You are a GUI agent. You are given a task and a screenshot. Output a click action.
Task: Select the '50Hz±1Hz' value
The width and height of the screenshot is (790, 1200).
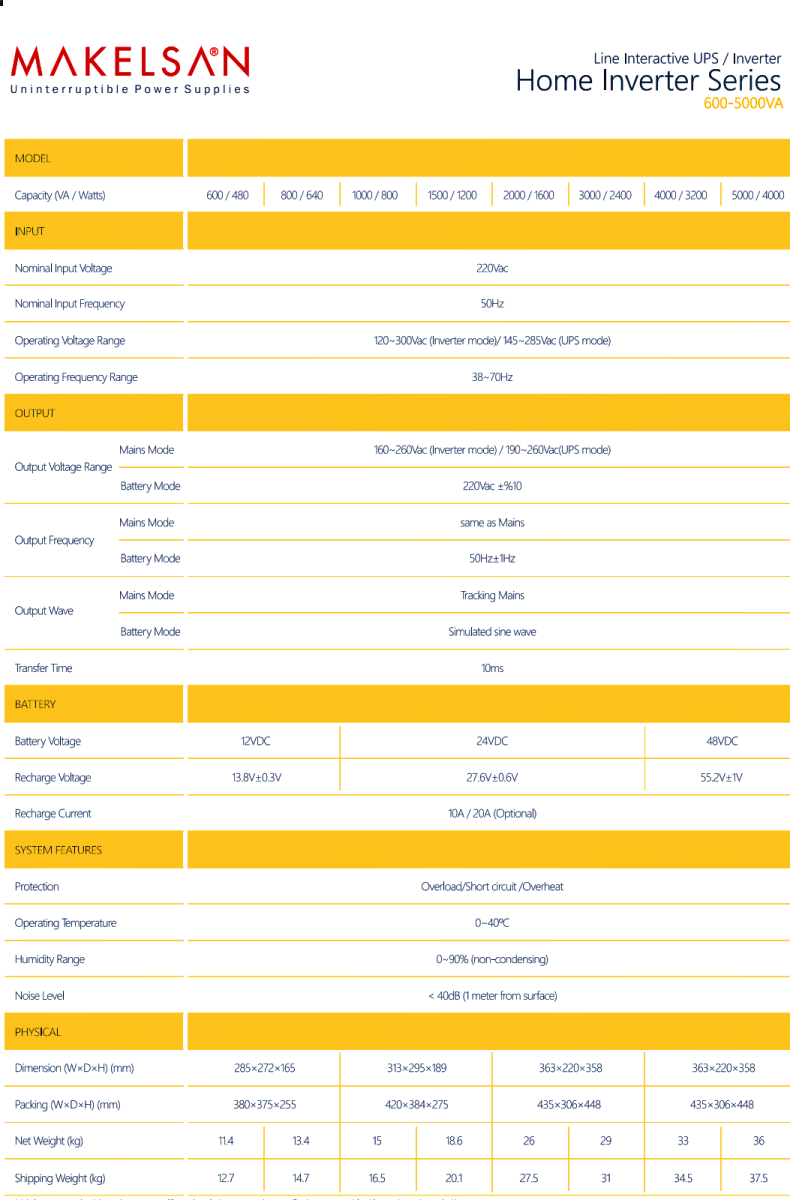(x=492, y=559)
